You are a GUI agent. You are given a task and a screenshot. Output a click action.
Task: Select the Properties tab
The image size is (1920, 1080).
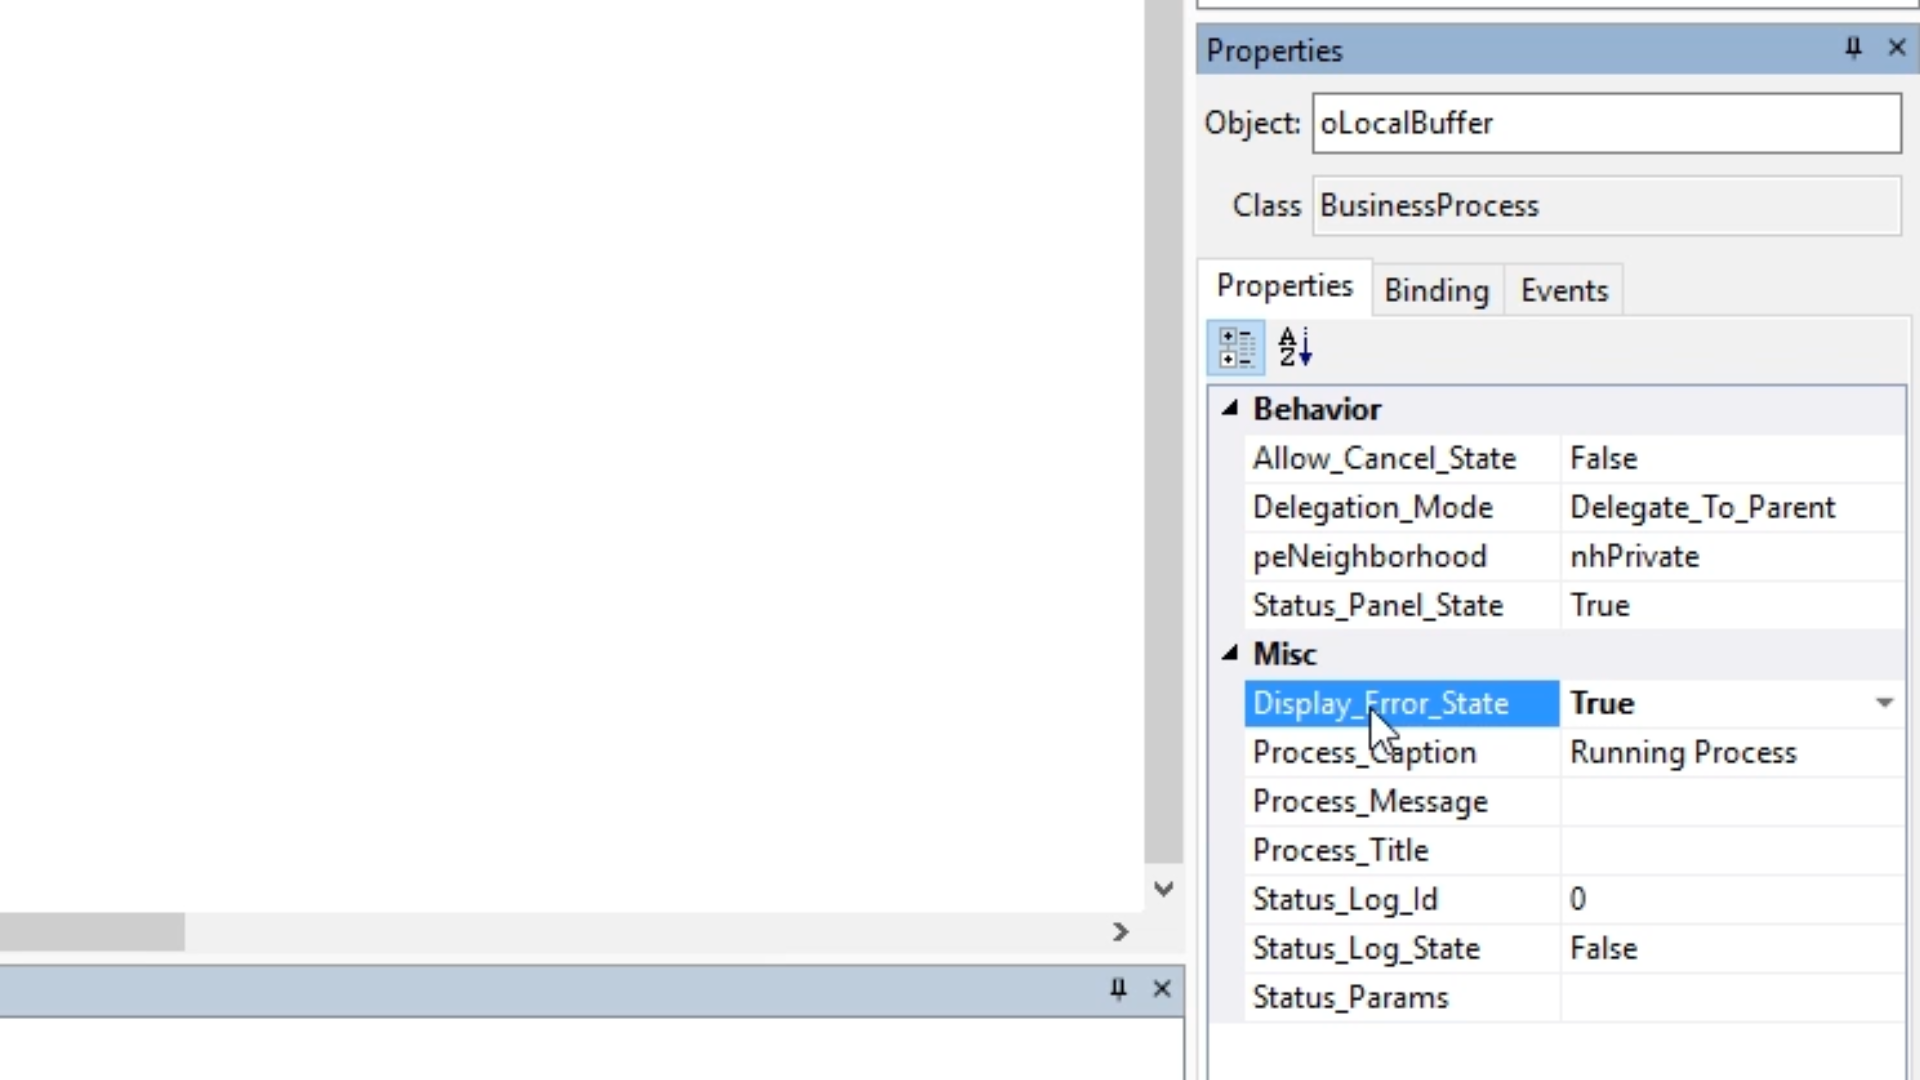coord(1284,287)
